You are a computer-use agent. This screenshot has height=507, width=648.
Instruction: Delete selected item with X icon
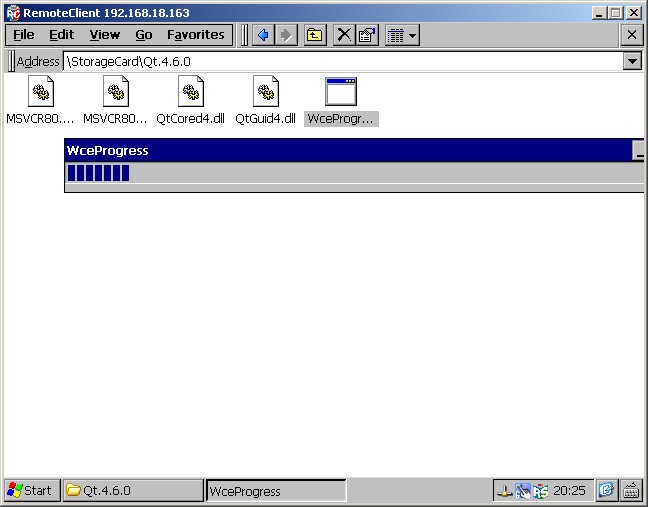tap(344, 35)
